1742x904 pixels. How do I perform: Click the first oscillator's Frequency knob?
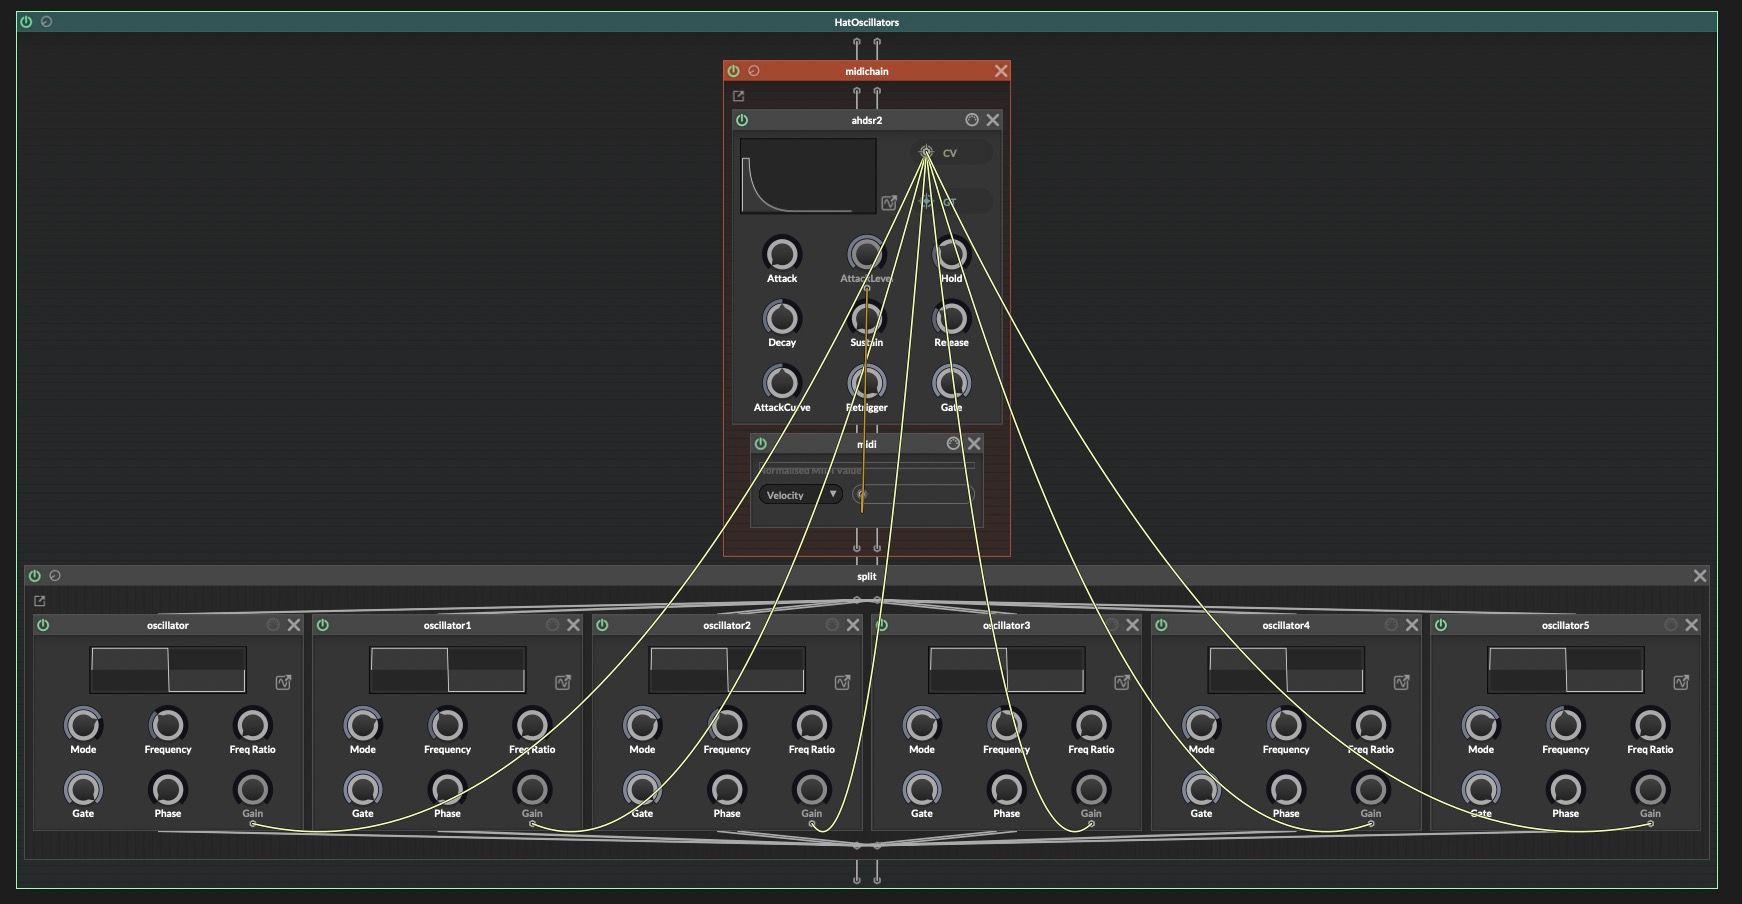(168, 725)
